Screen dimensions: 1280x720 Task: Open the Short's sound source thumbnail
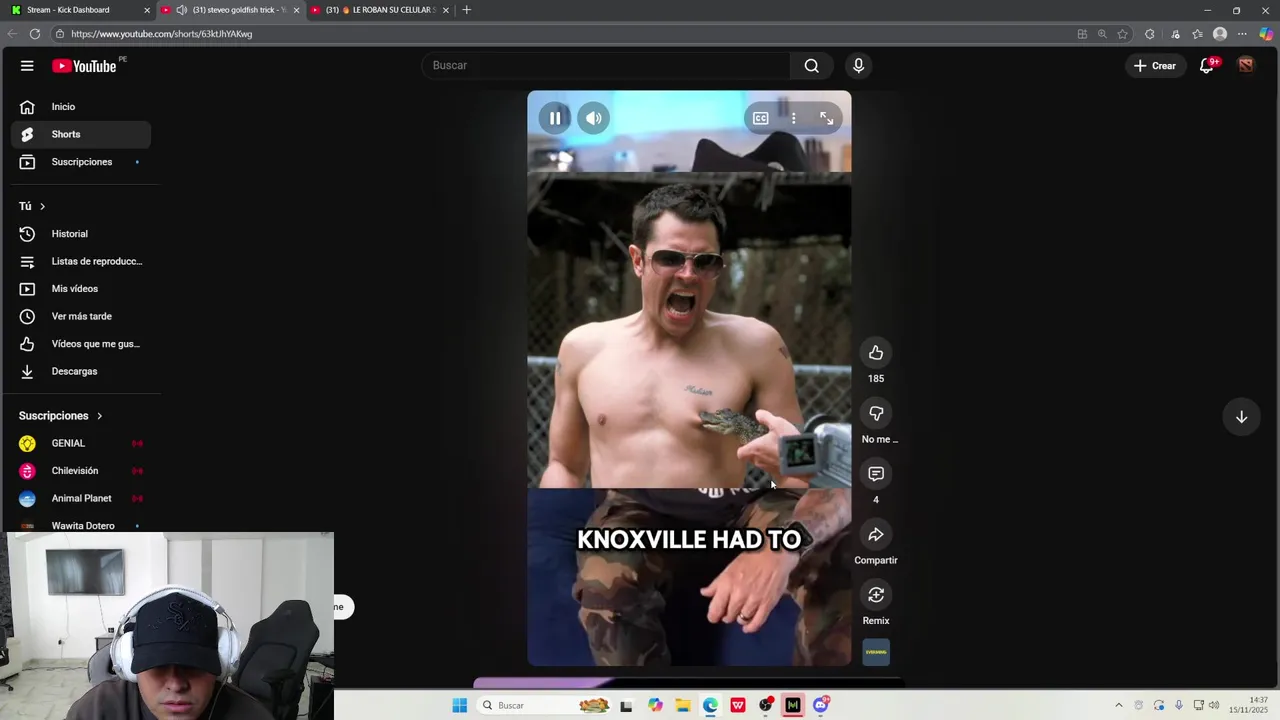(x=876, y=652)
